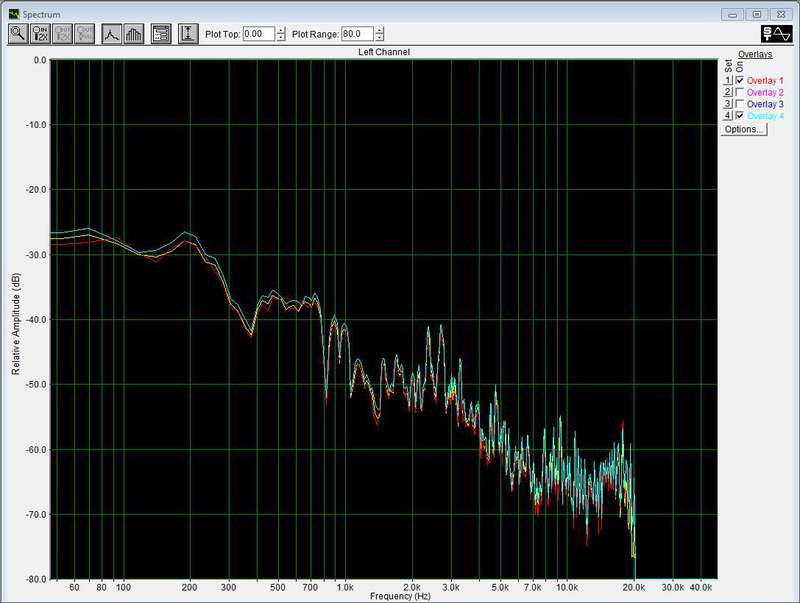
Task: Click the Set 1 overlay button
Action: click(x=728, y=81)
